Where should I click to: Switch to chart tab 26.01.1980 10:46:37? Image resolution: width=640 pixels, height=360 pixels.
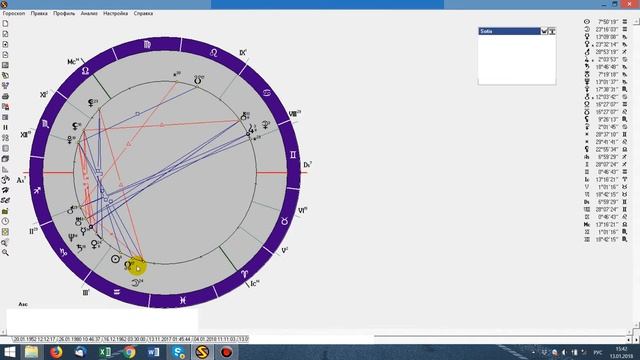click(x=80, y=339)
